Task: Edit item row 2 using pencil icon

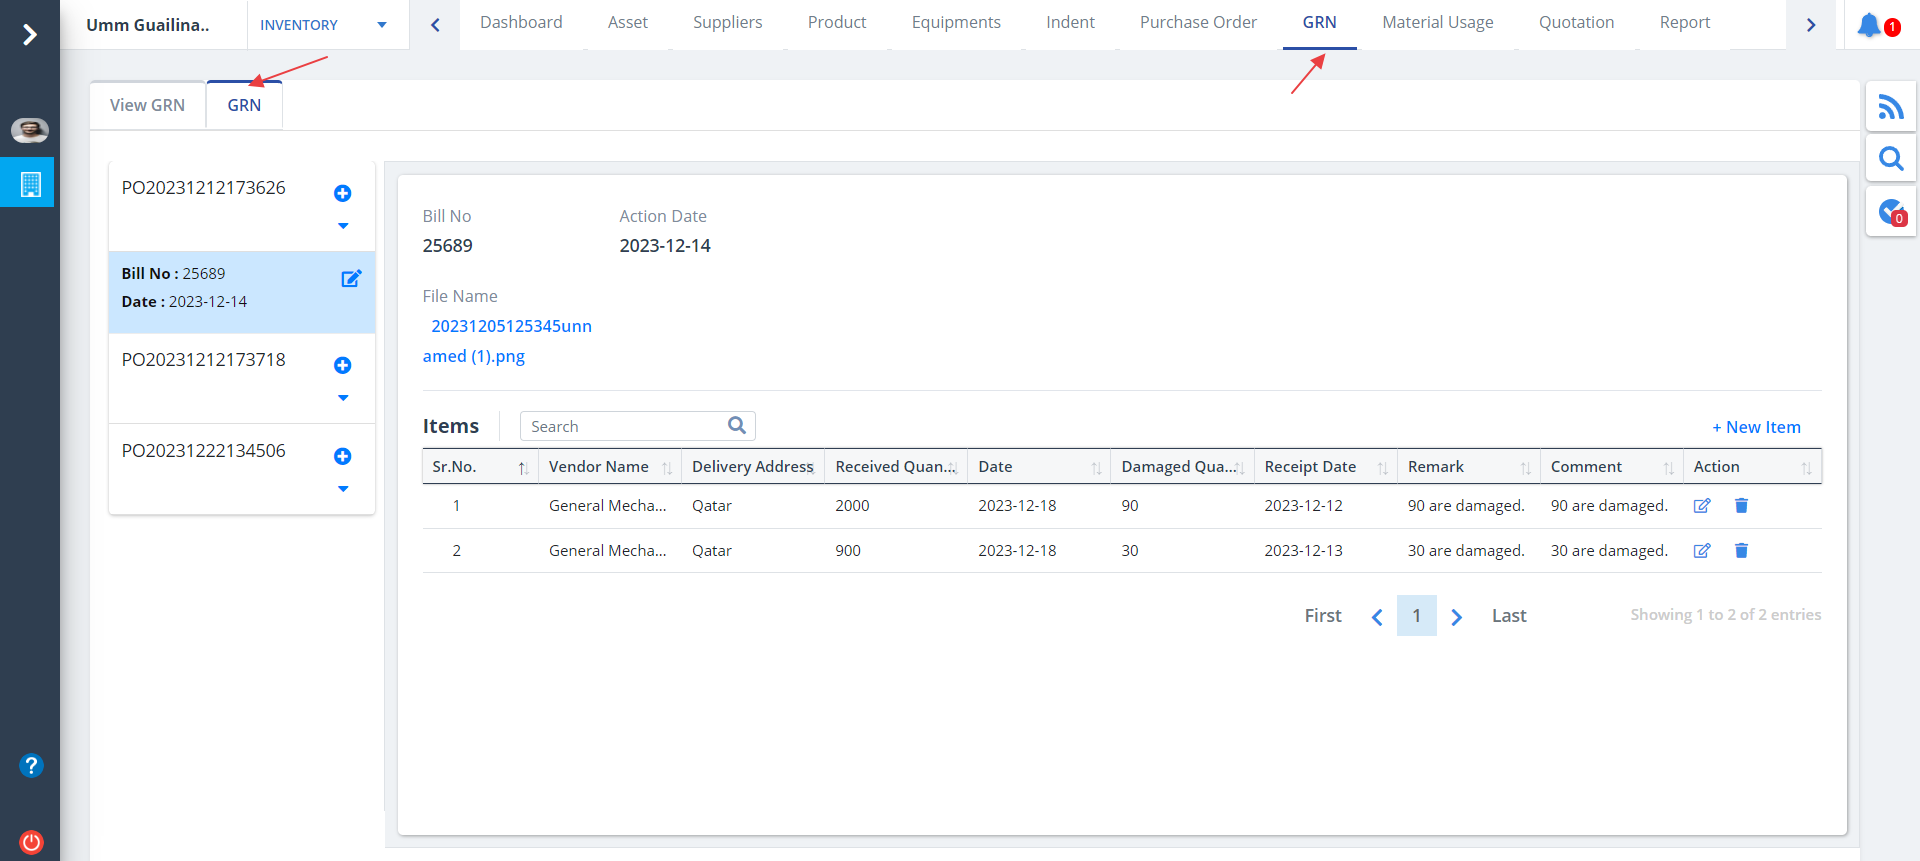Action: [1701, 551]
